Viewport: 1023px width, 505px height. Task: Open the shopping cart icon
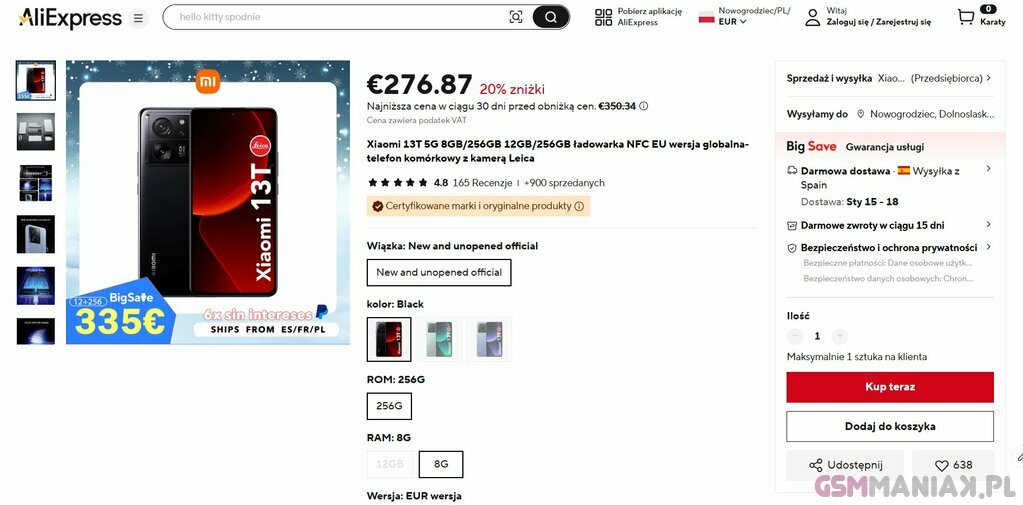click(x=966, y=17)
